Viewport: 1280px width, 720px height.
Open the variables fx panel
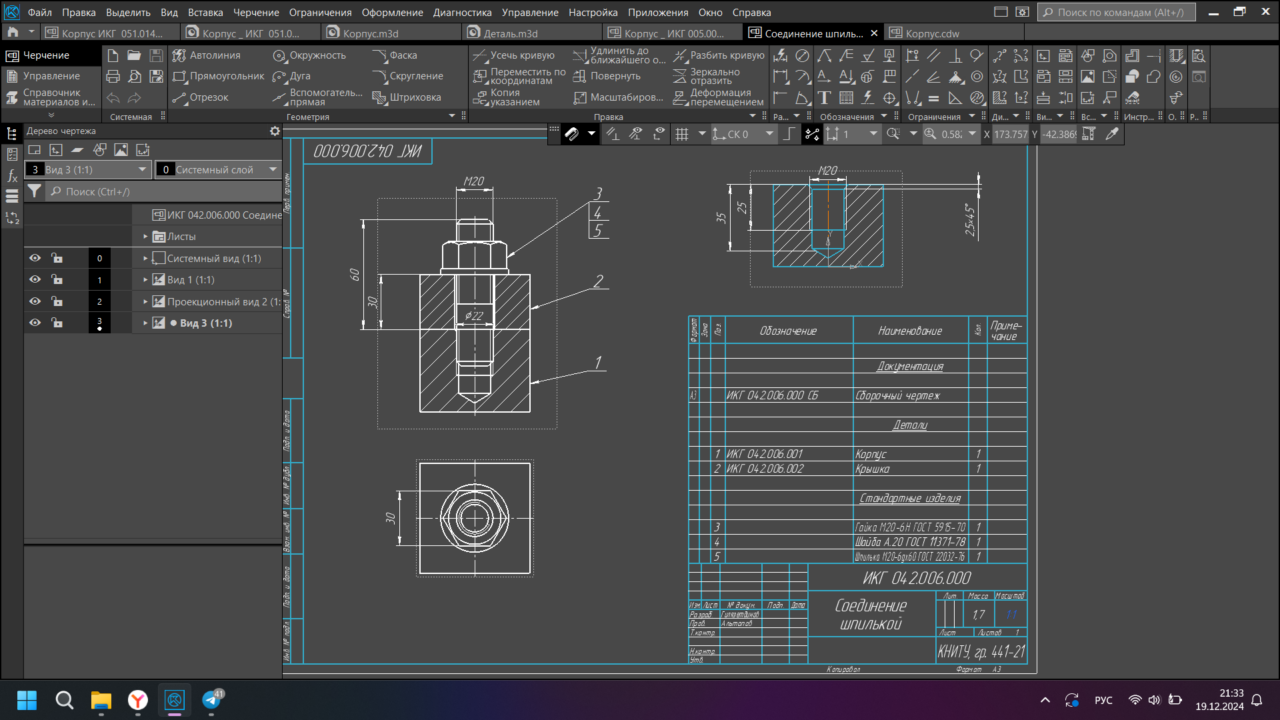click(12, 175)
